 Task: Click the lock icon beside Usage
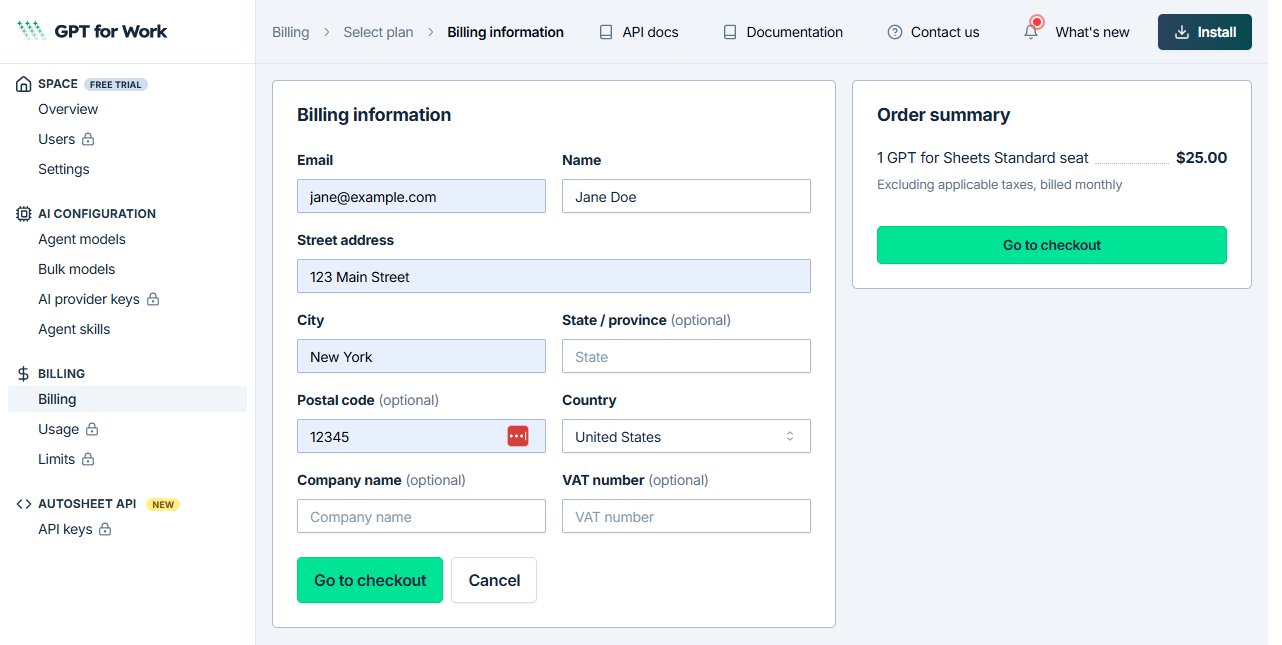tap(92, 429)
